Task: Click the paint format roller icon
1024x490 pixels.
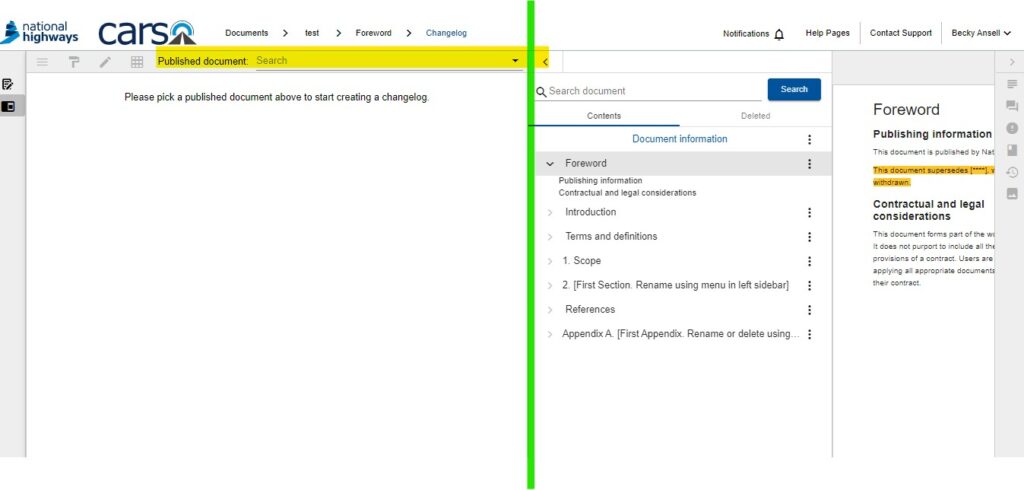Action: [74, 62]
